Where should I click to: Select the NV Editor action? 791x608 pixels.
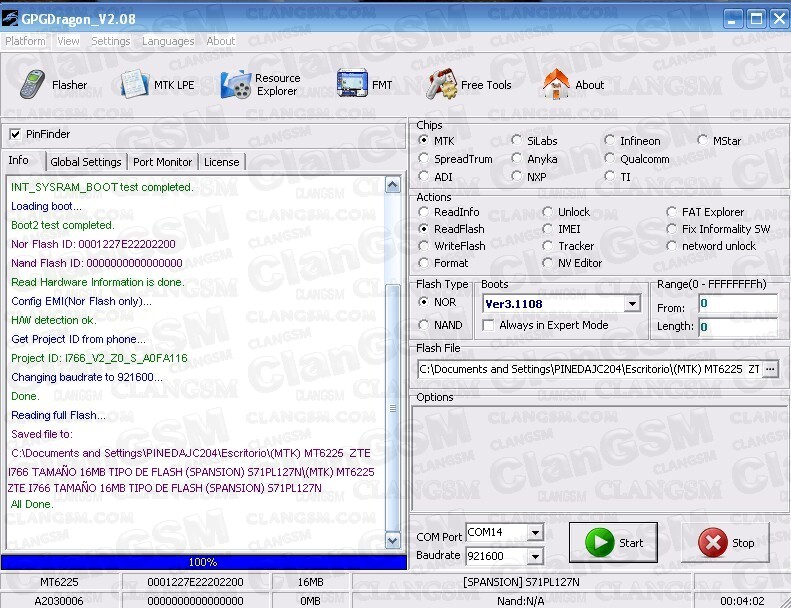[547, 263]
